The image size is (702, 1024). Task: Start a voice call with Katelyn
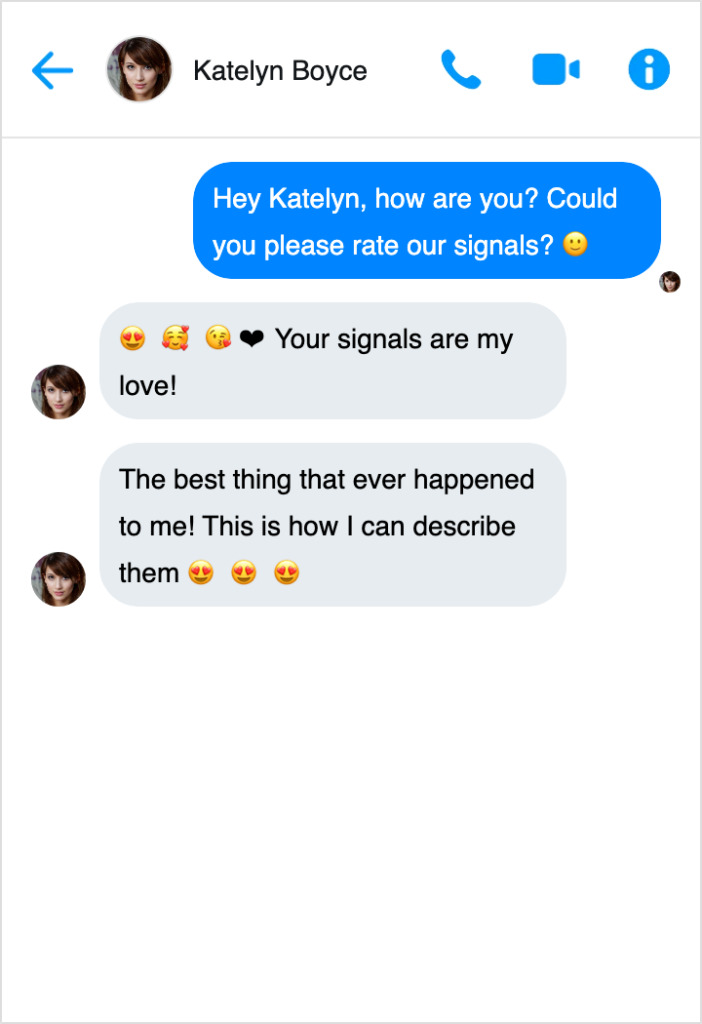tap(461, 70)
